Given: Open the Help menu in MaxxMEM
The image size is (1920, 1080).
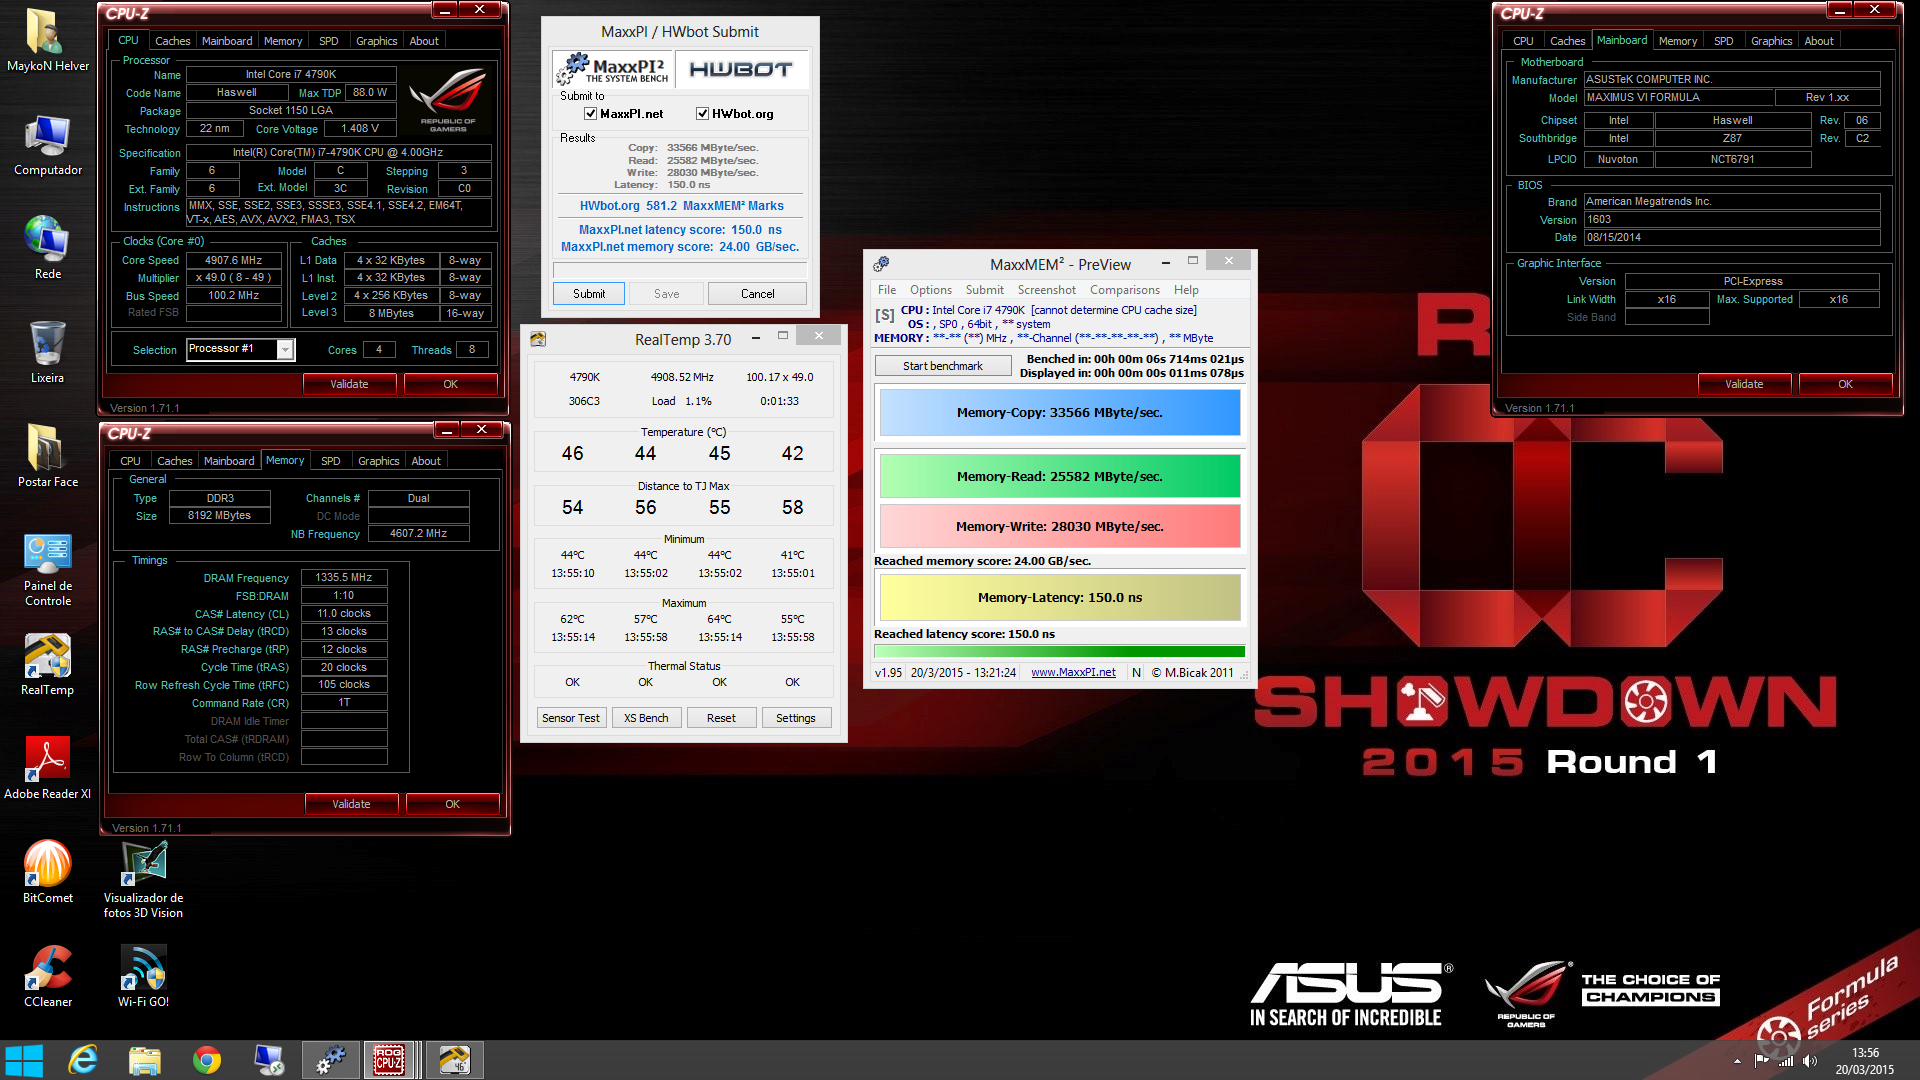Looking at the screenshot, I should [1186, 290].
